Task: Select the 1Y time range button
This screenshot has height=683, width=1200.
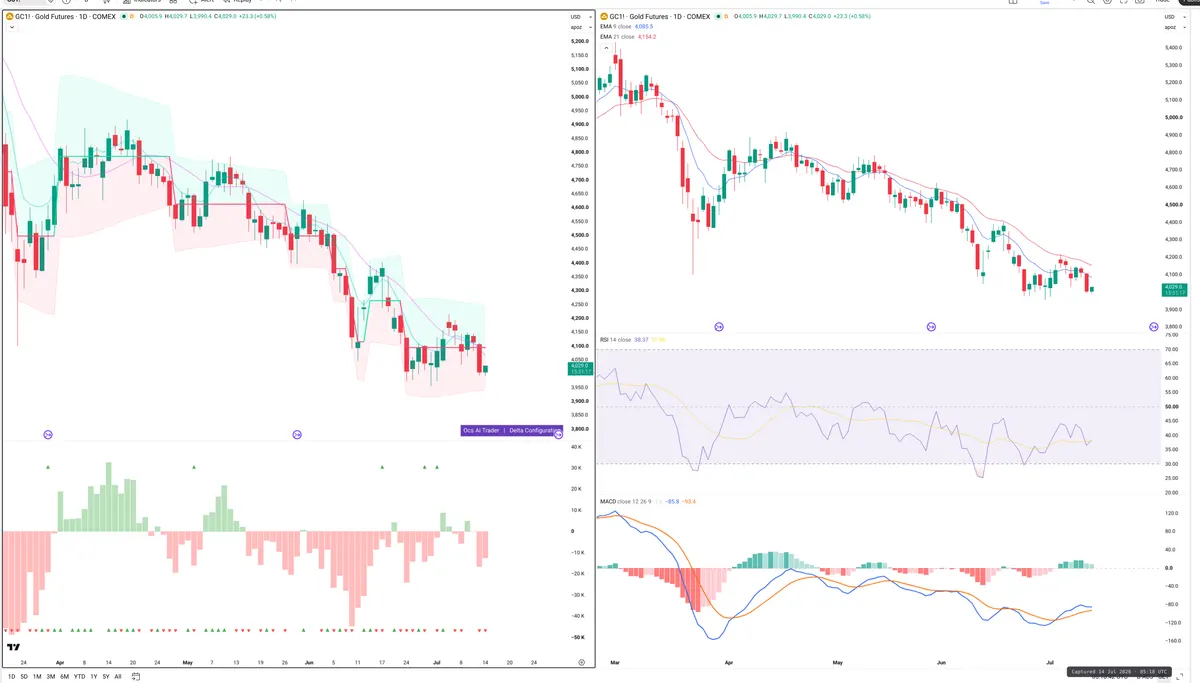Action: (x=94, y=677)
